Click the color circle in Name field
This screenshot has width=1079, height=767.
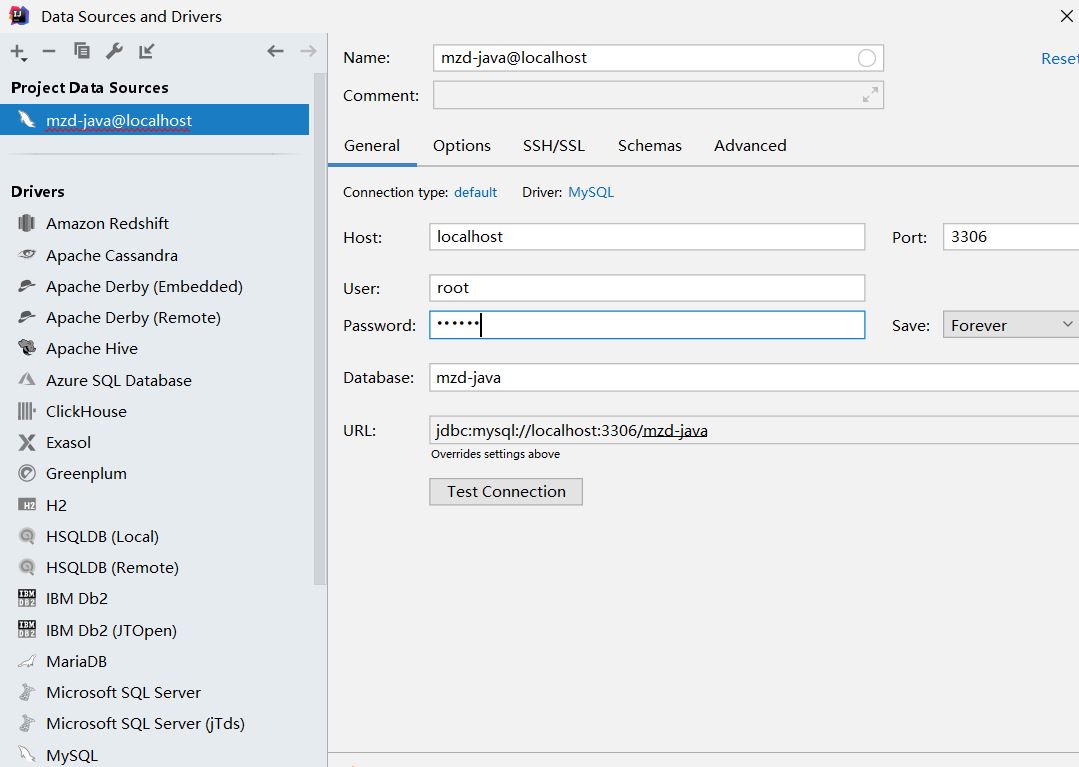click(x=866, y=58)
